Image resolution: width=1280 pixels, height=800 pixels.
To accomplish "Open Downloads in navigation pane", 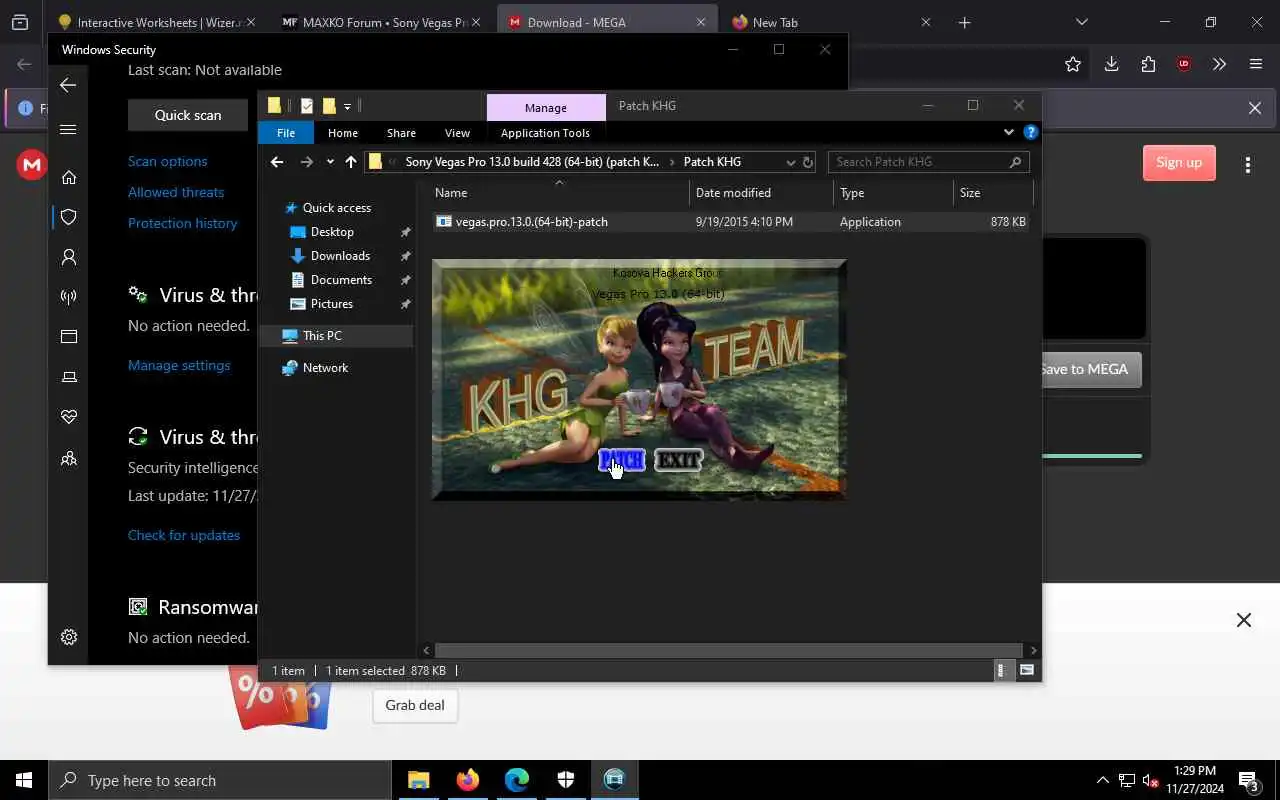I will [x=340, y=256].
